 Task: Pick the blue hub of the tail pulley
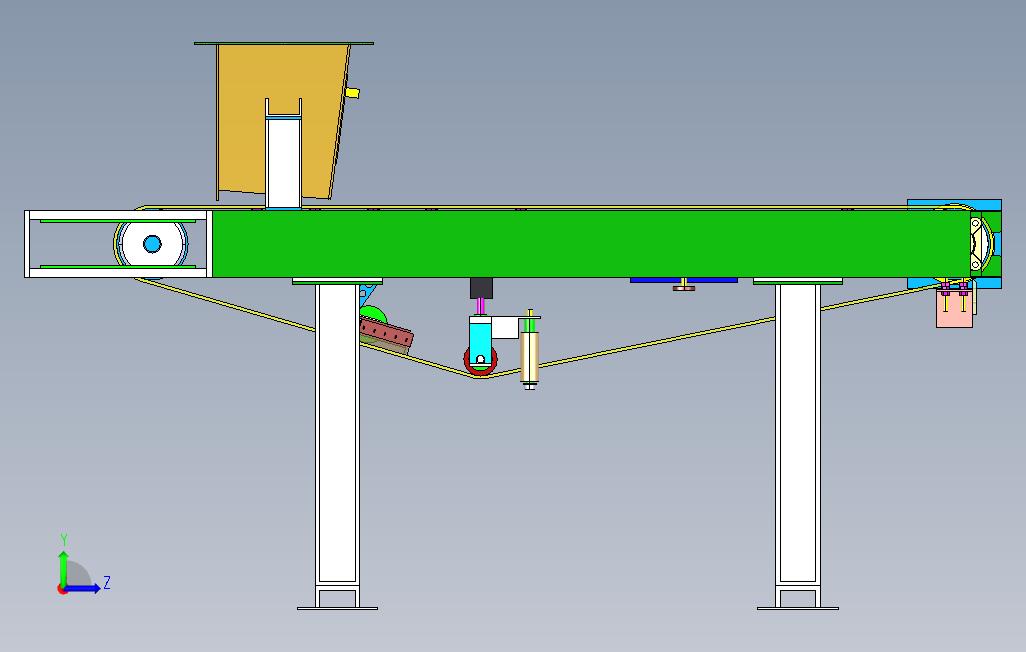pos(152,244)
